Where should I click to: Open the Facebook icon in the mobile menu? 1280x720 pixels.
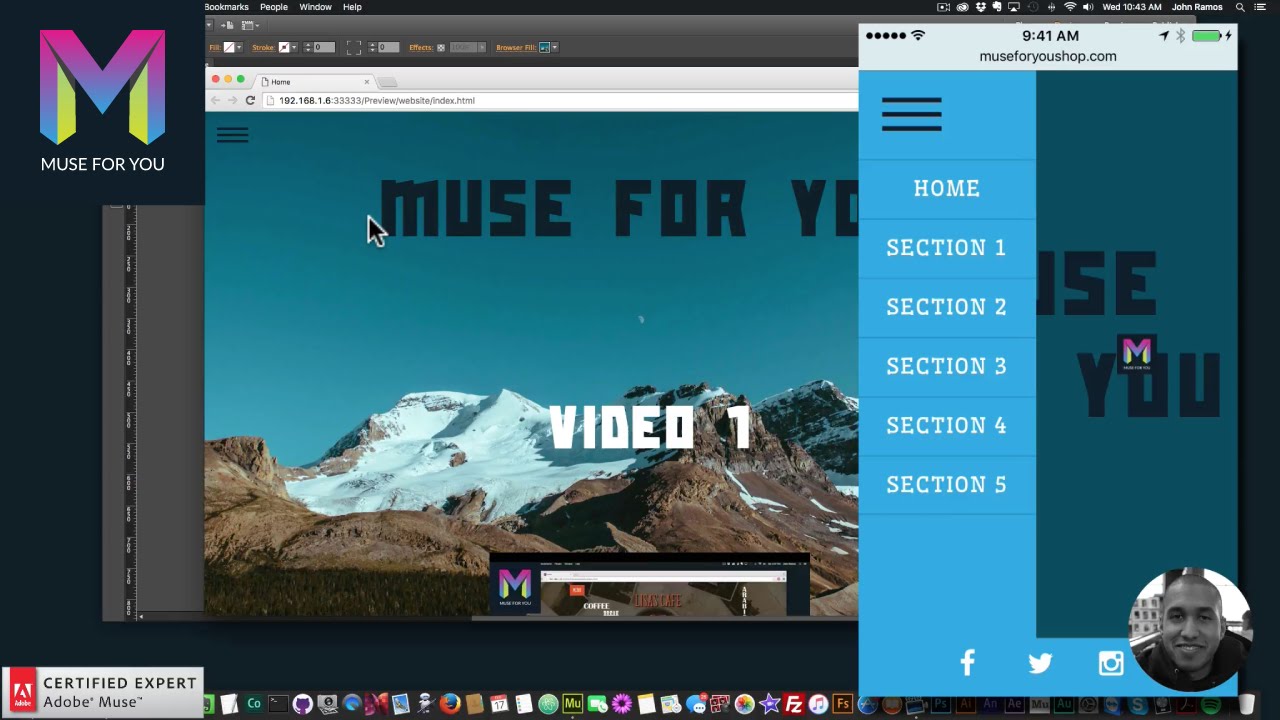click(x=967, y=663)
